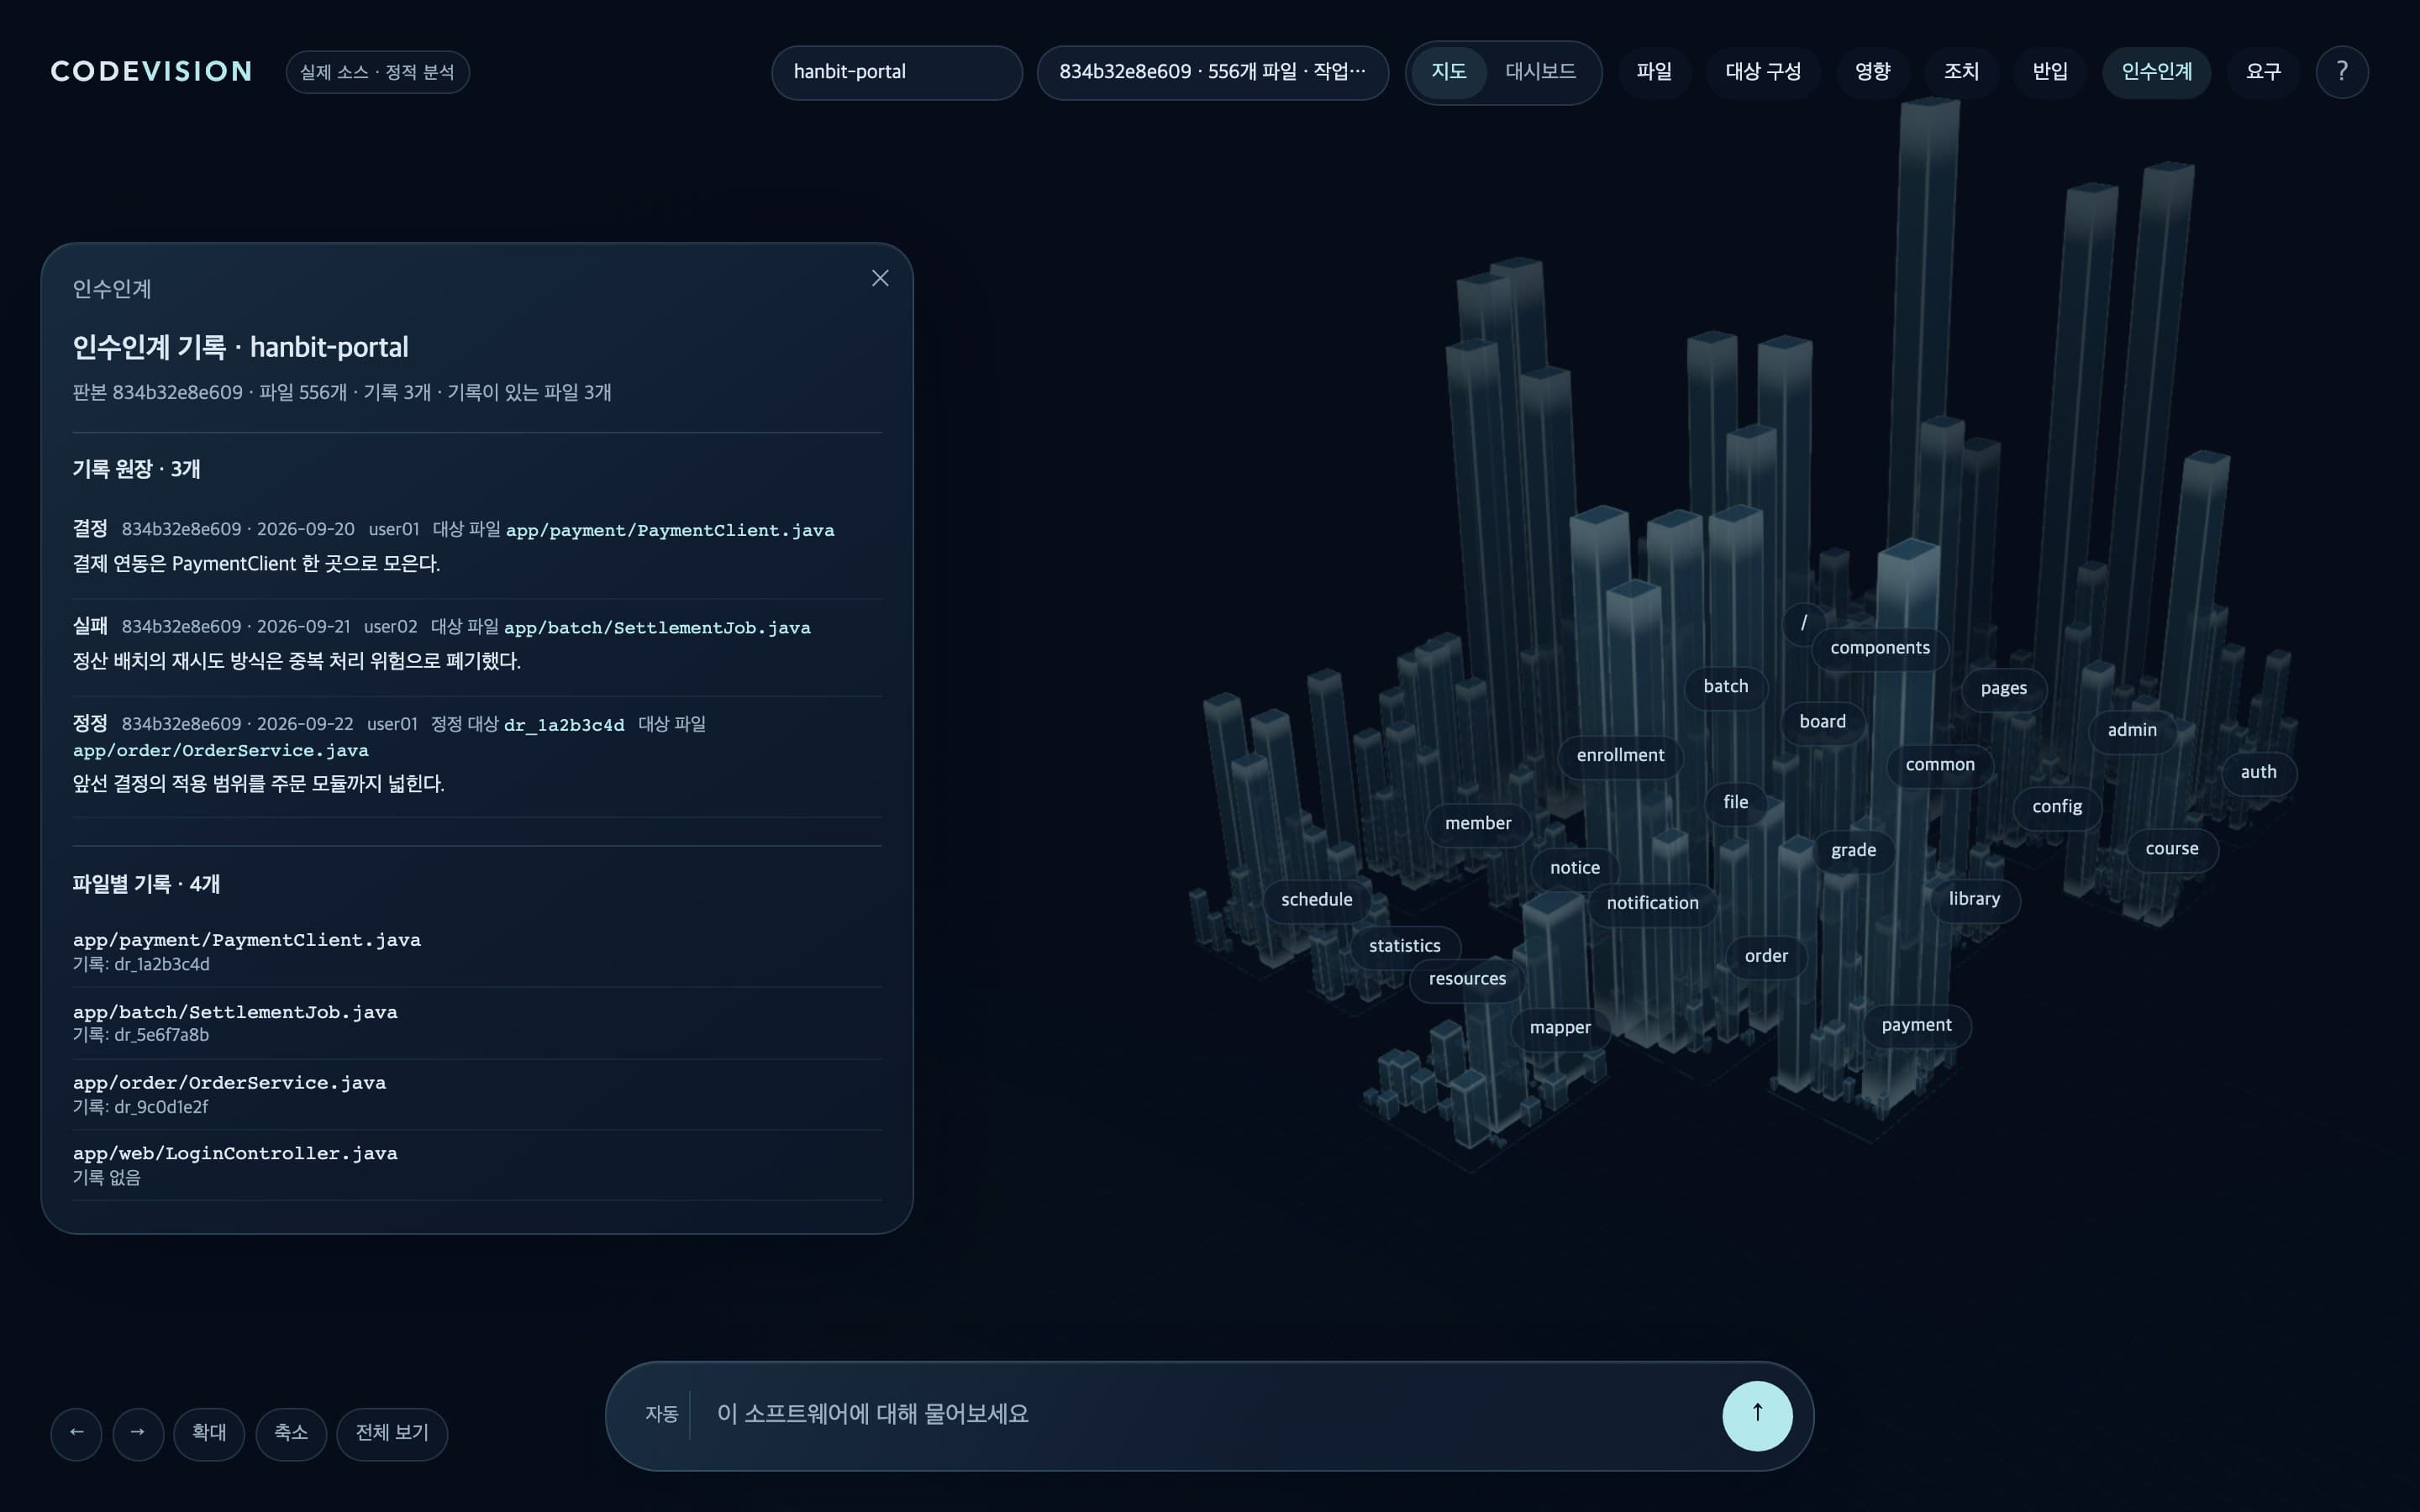Switch to the 대시보드 view

(1540, 72)
